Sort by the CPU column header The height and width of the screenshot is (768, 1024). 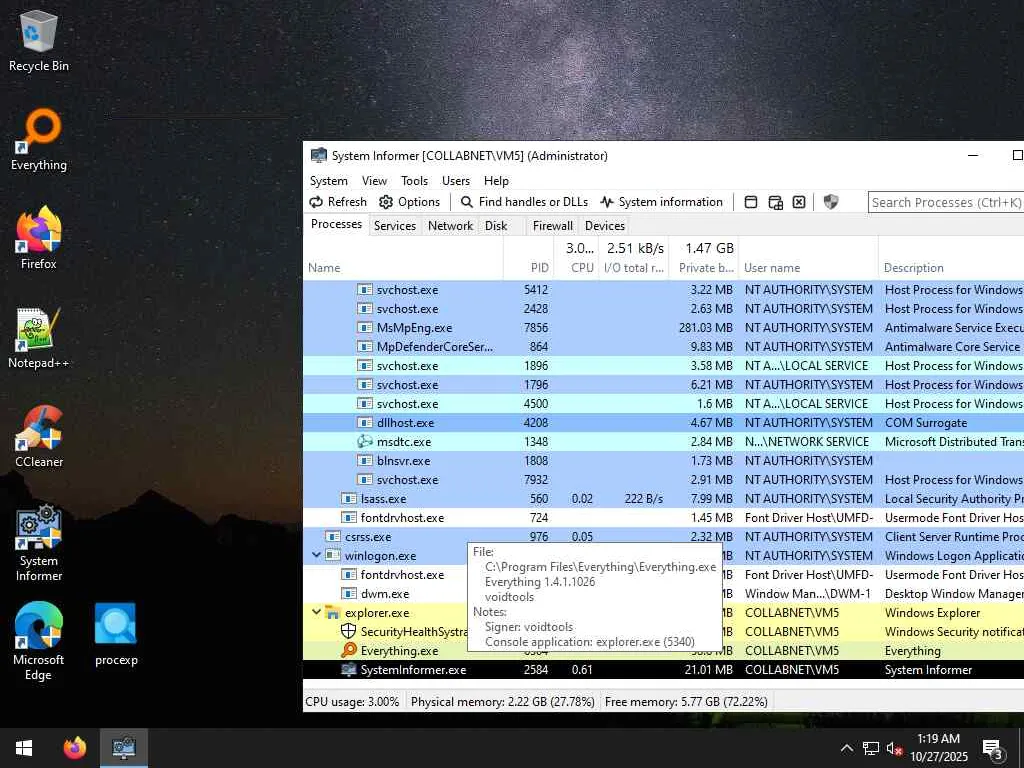point(576,258)
